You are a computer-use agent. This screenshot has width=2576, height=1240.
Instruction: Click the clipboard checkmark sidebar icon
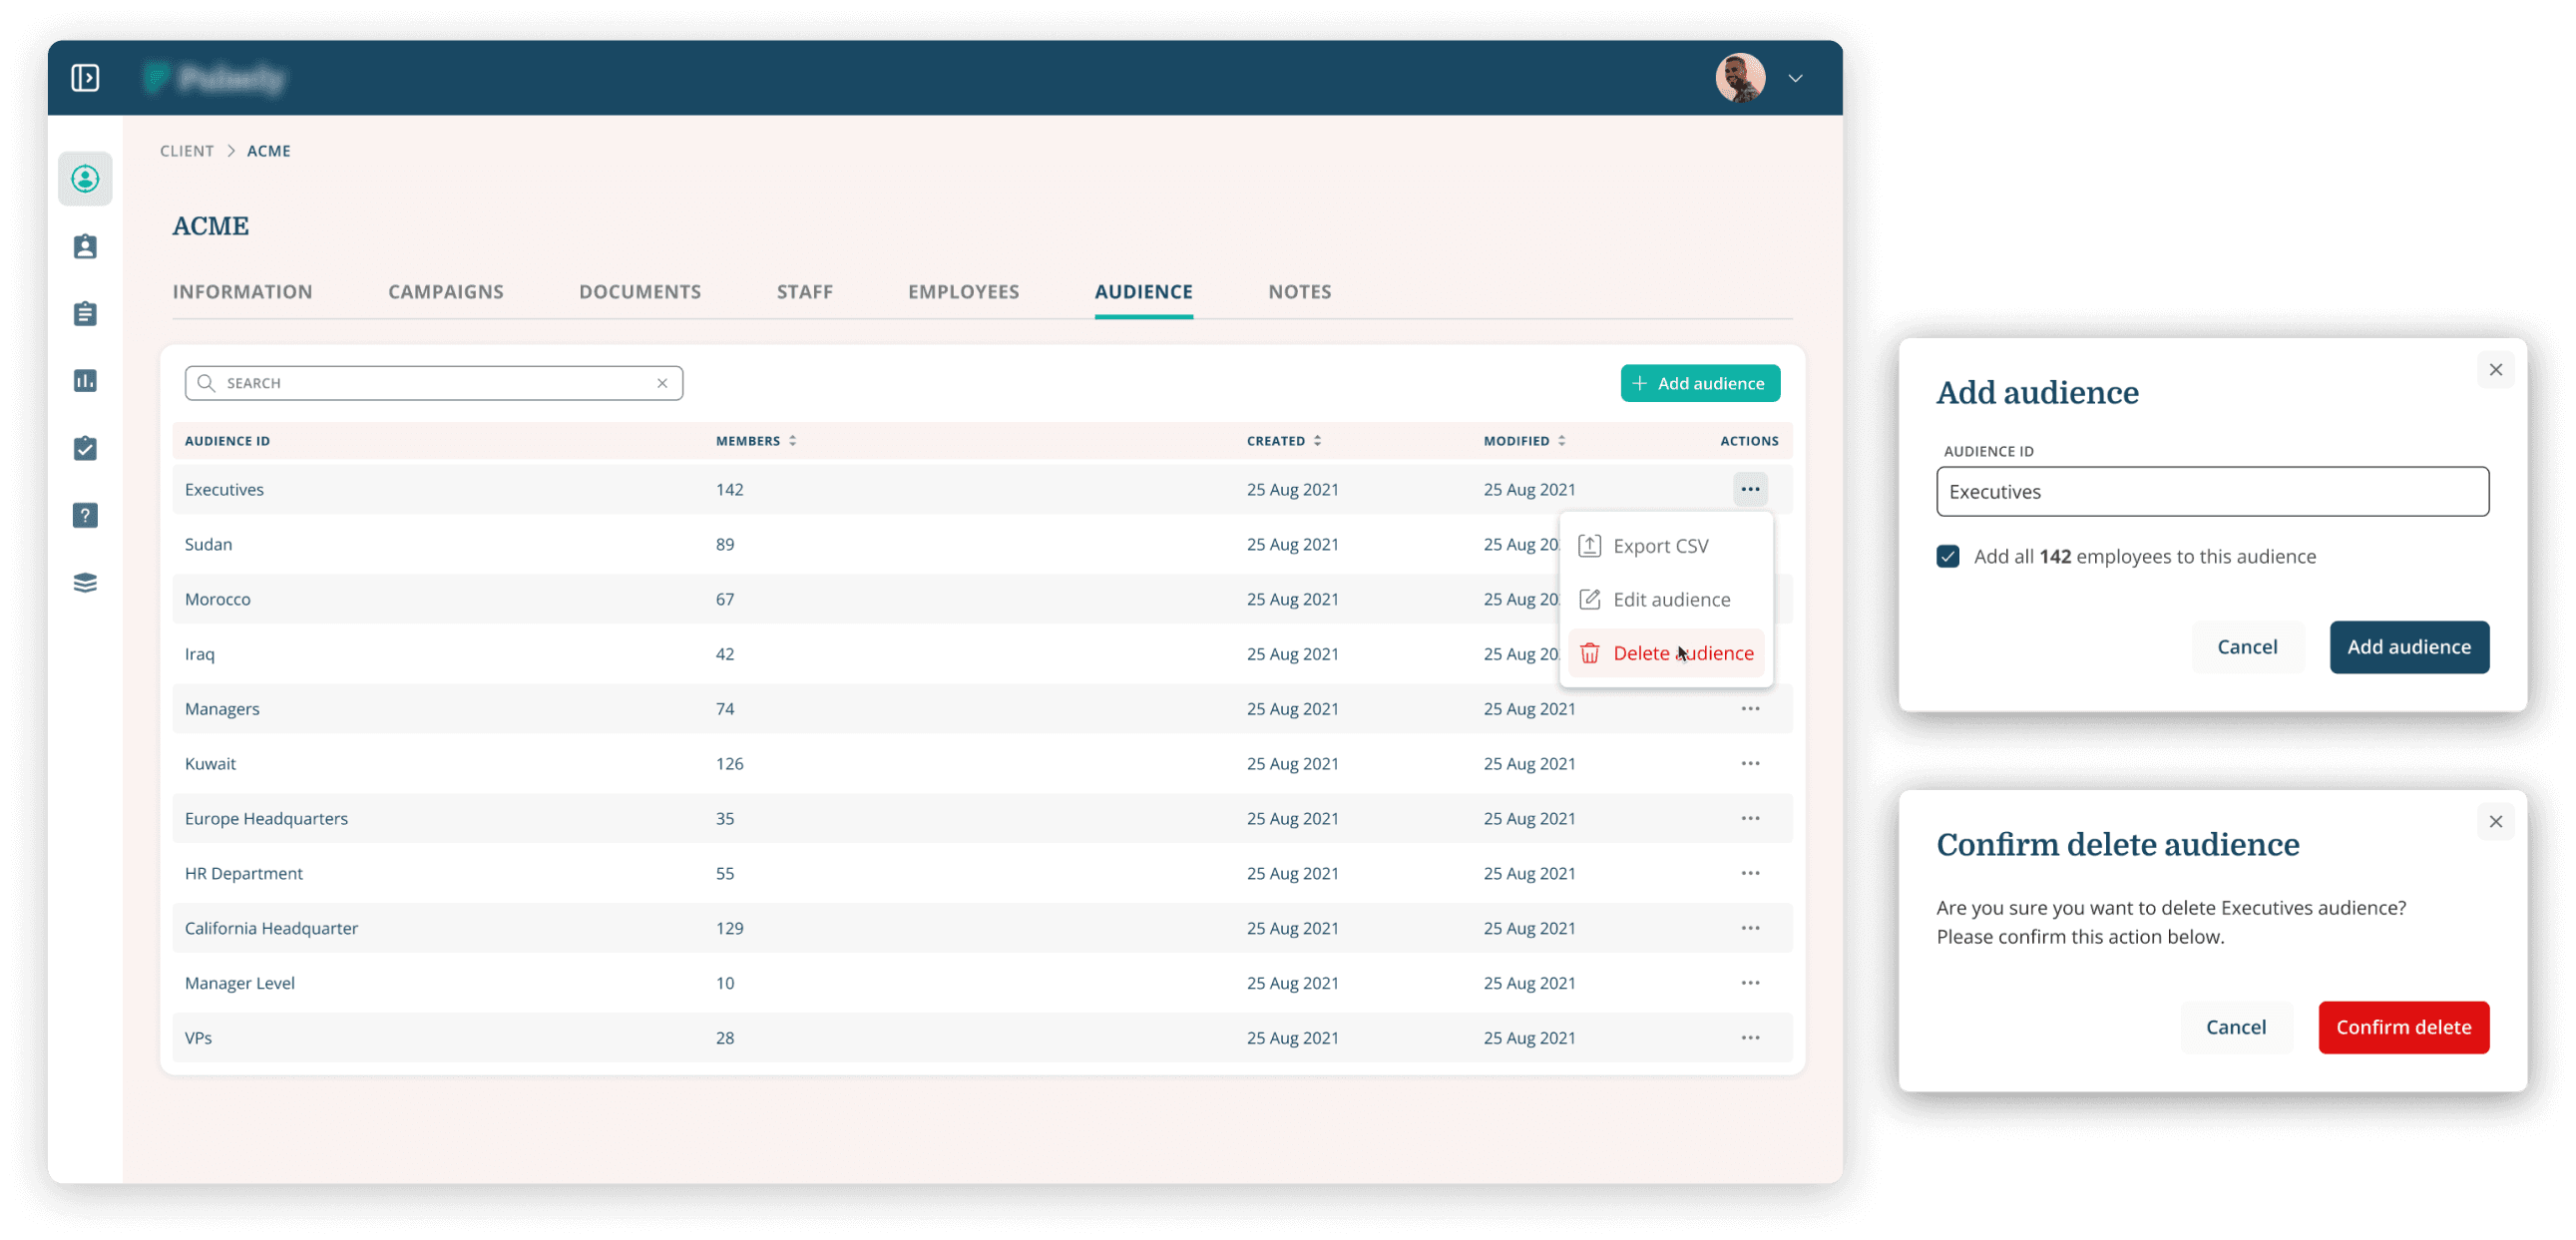85,448
